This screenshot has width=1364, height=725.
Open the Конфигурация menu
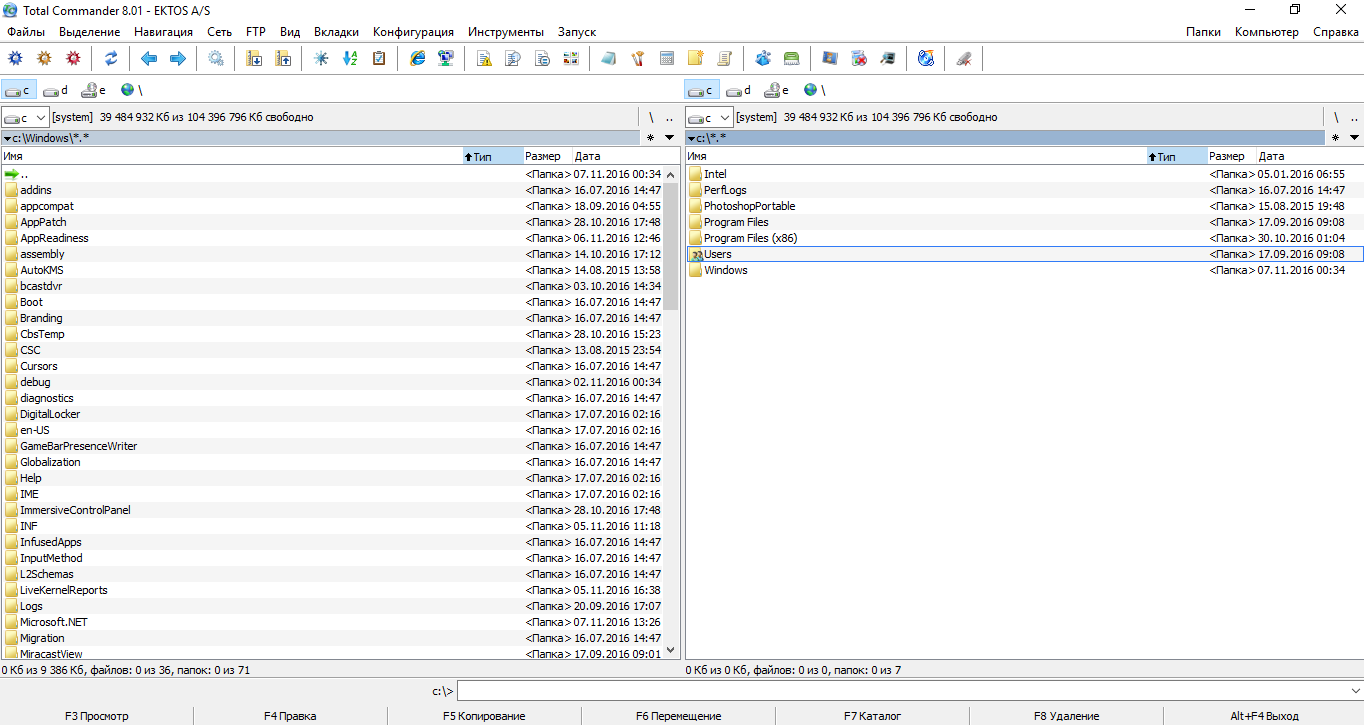[413, 32]
